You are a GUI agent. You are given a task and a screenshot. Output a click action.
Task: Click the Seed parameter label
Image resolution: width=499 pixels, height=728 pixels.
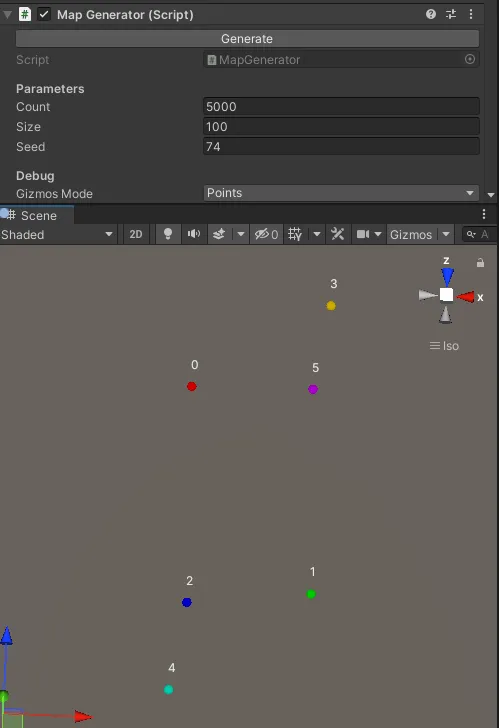coord(31,147)
